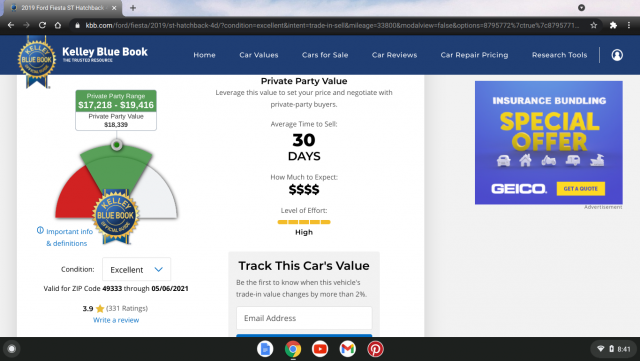Image resolution: width=640 pixels, height=361 pixels.
Task: Click the Private Party Range price box
Action: click(x=116, y=100)
